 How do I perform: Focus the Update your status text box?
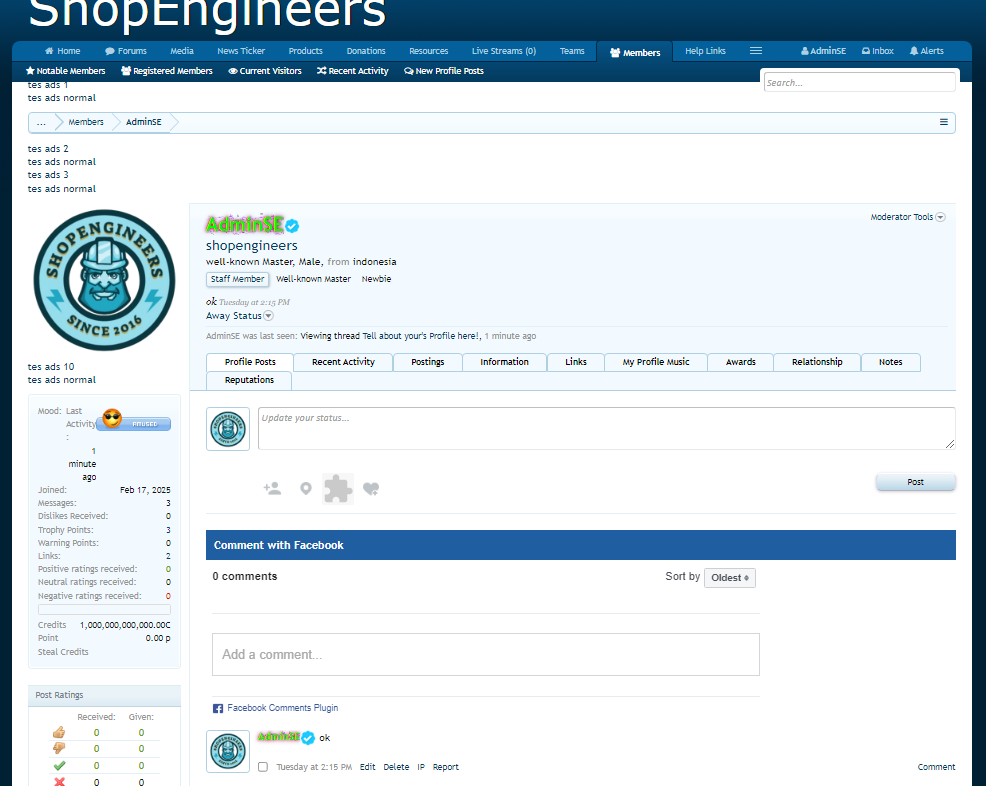[x=606, y=428]
